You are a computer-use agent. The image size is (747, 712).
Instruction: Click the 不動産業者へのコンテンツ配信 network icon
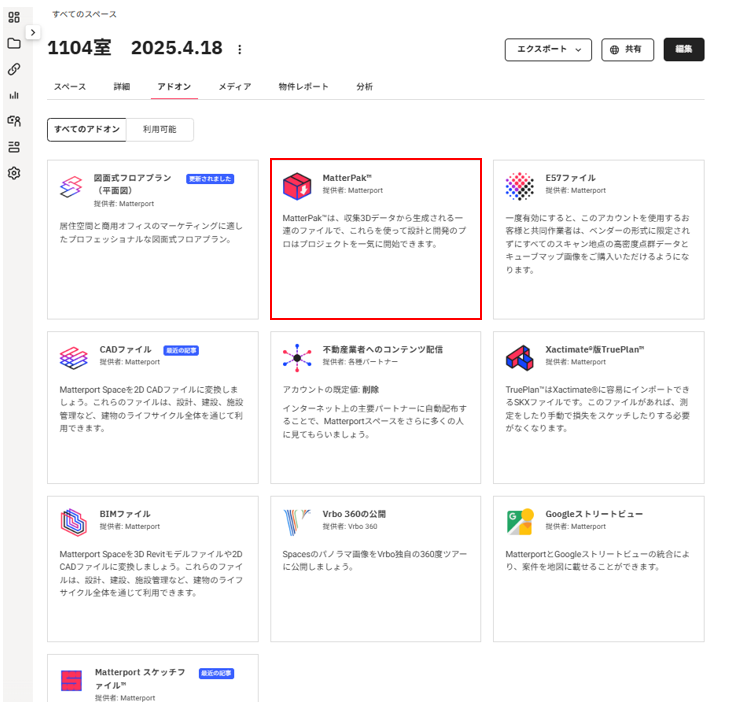coord(297,358)
